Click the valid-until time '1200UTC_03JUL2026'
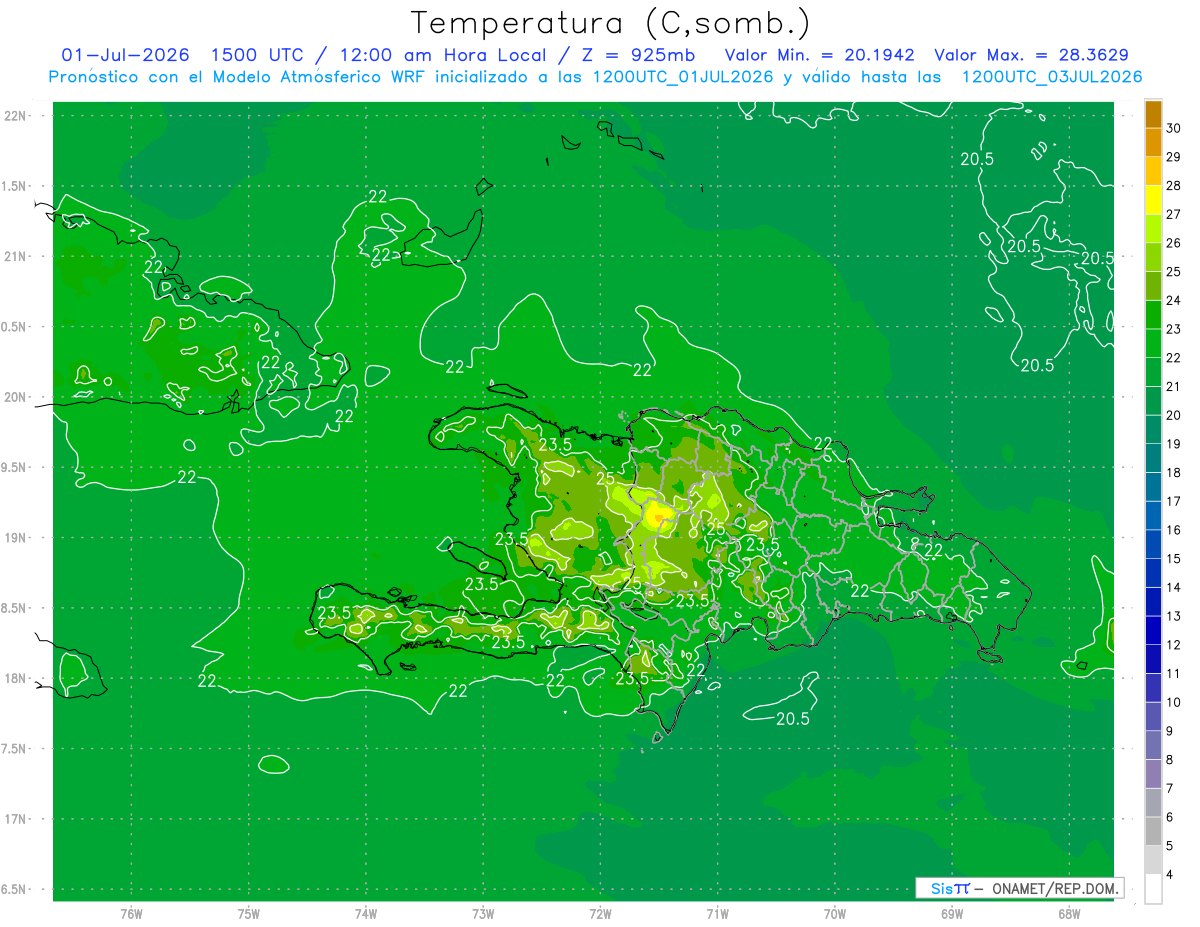 point(1052,77)
